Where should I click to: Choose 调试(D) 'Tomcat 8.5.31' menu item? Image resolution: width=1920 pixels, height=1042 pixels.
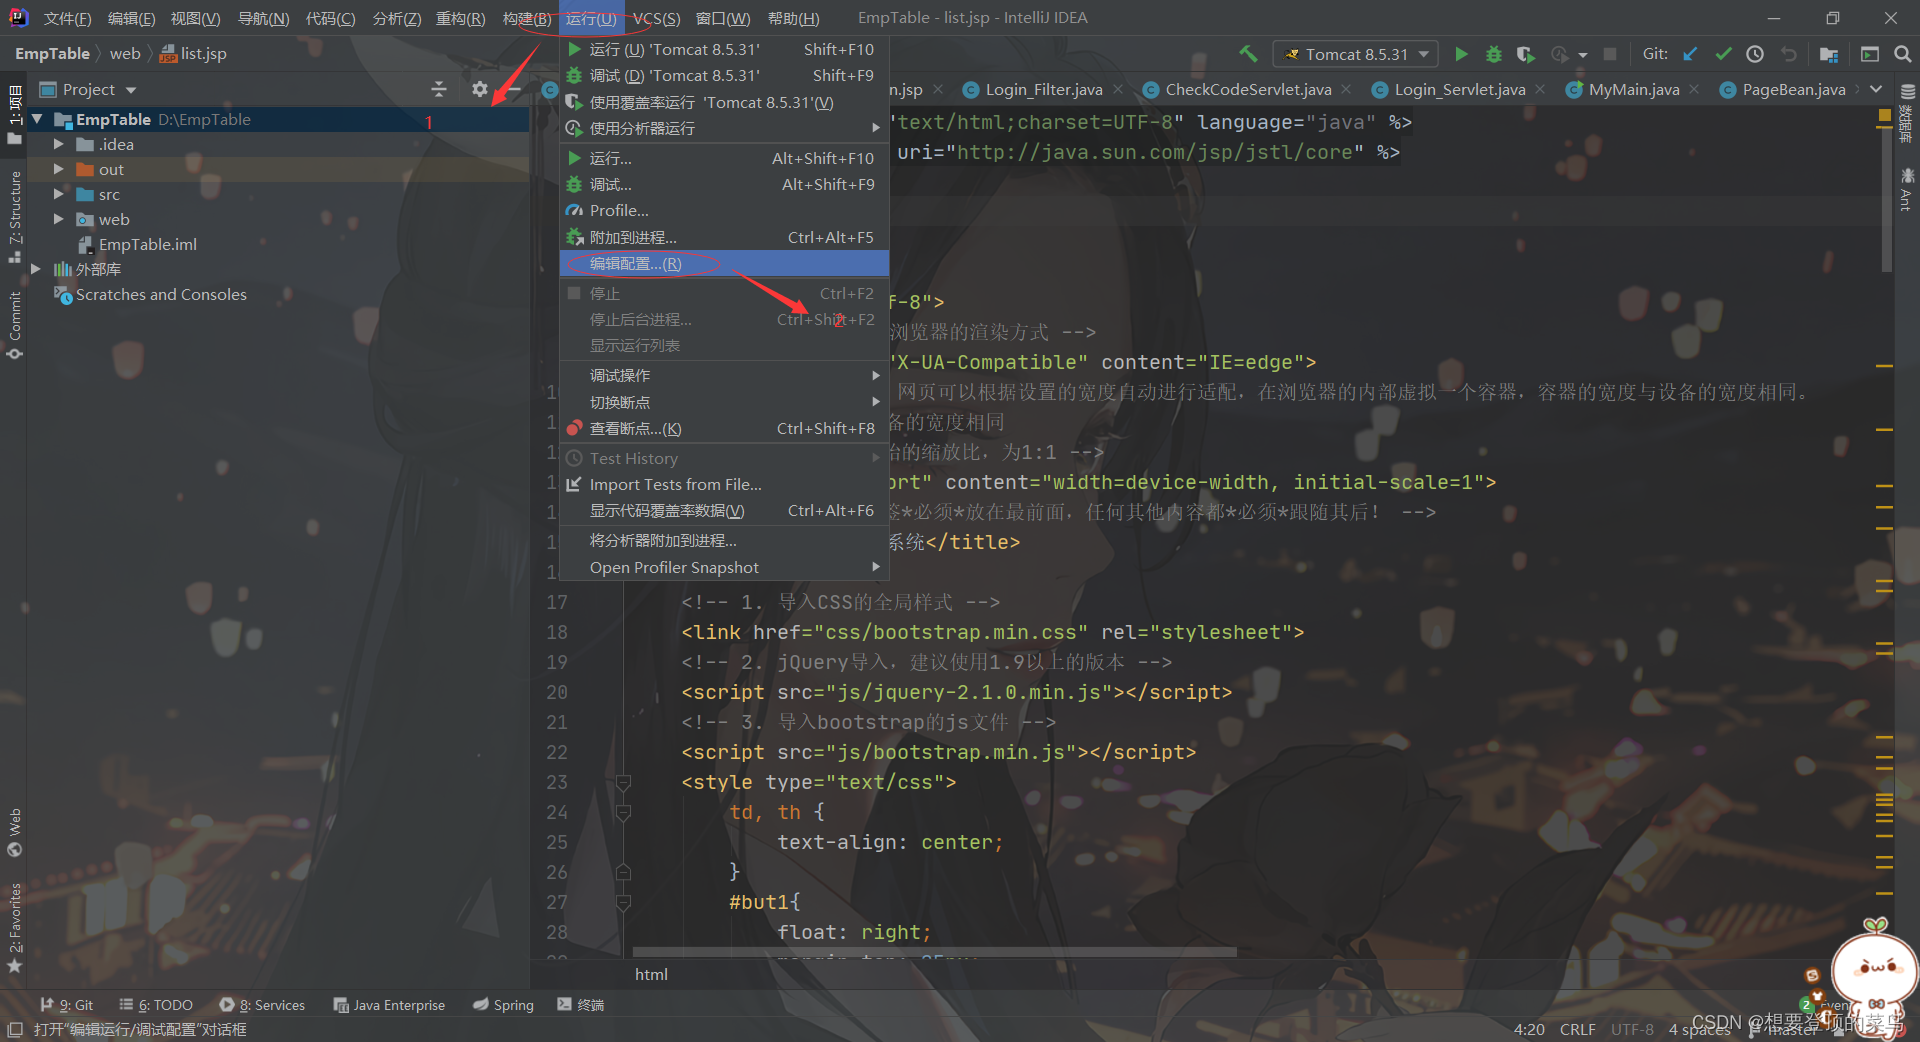pos(724,75)
